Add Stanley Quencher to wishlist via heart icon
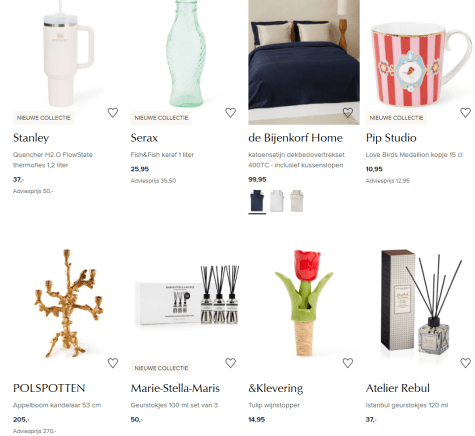Viewport: 475px width, 436px height. [113, 113]
